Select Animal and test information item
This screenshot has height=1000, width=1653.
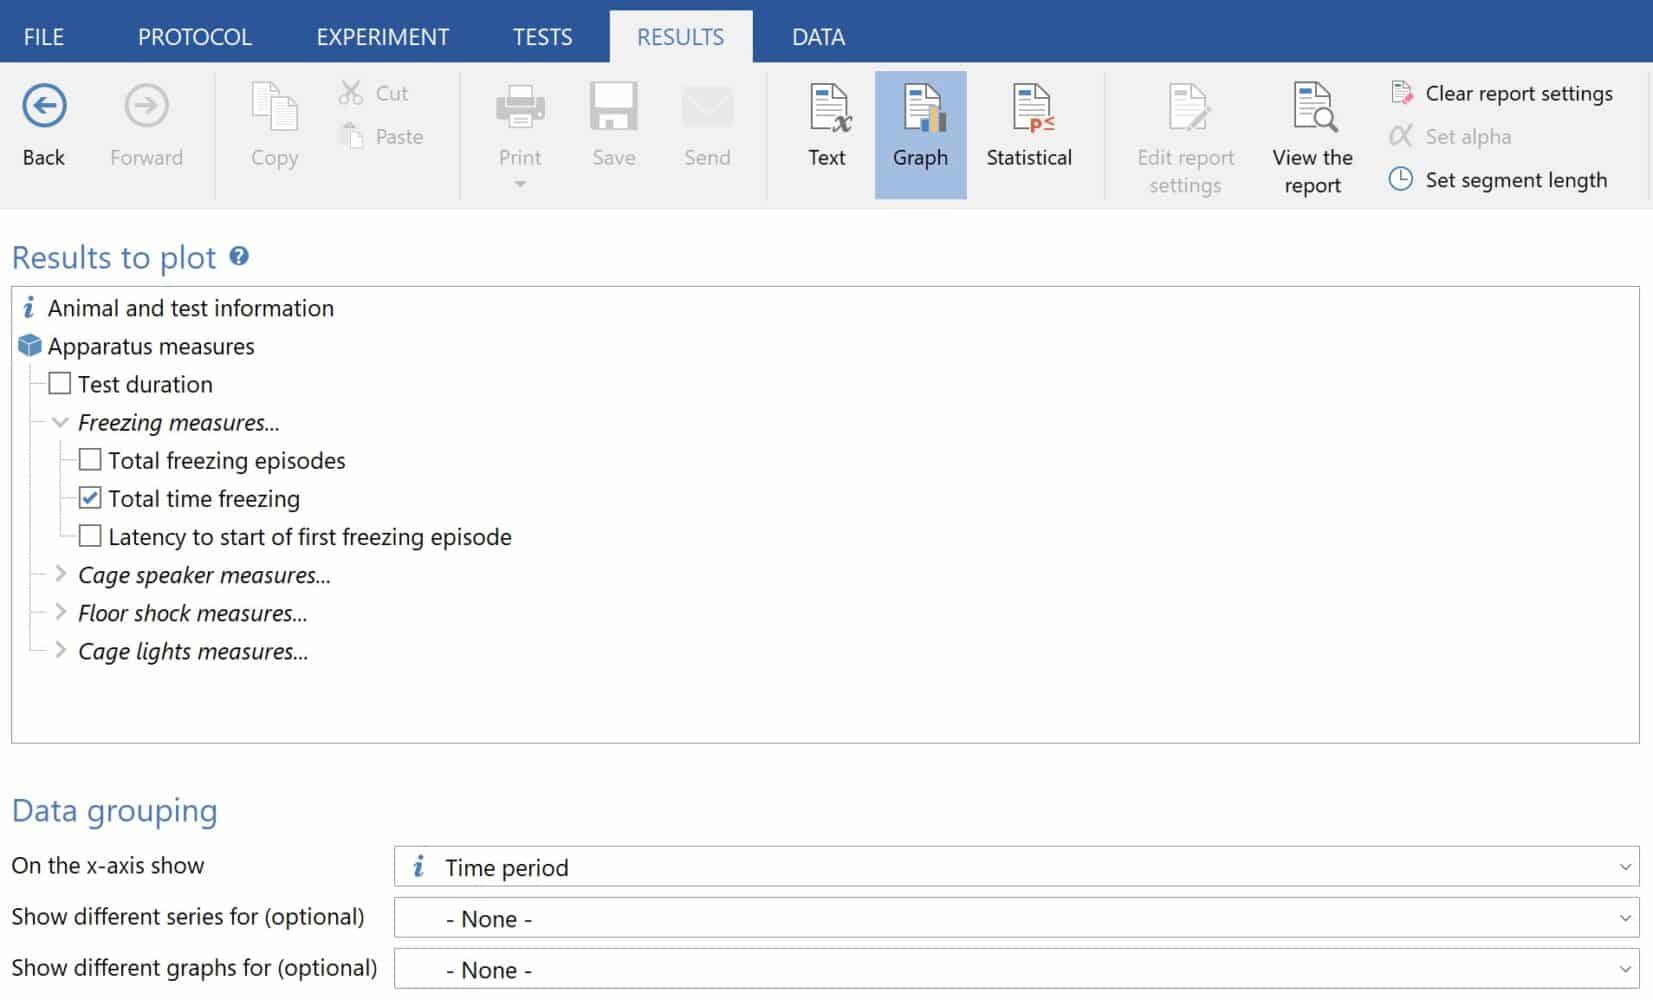pyautogui.click(x=190, y=308)
